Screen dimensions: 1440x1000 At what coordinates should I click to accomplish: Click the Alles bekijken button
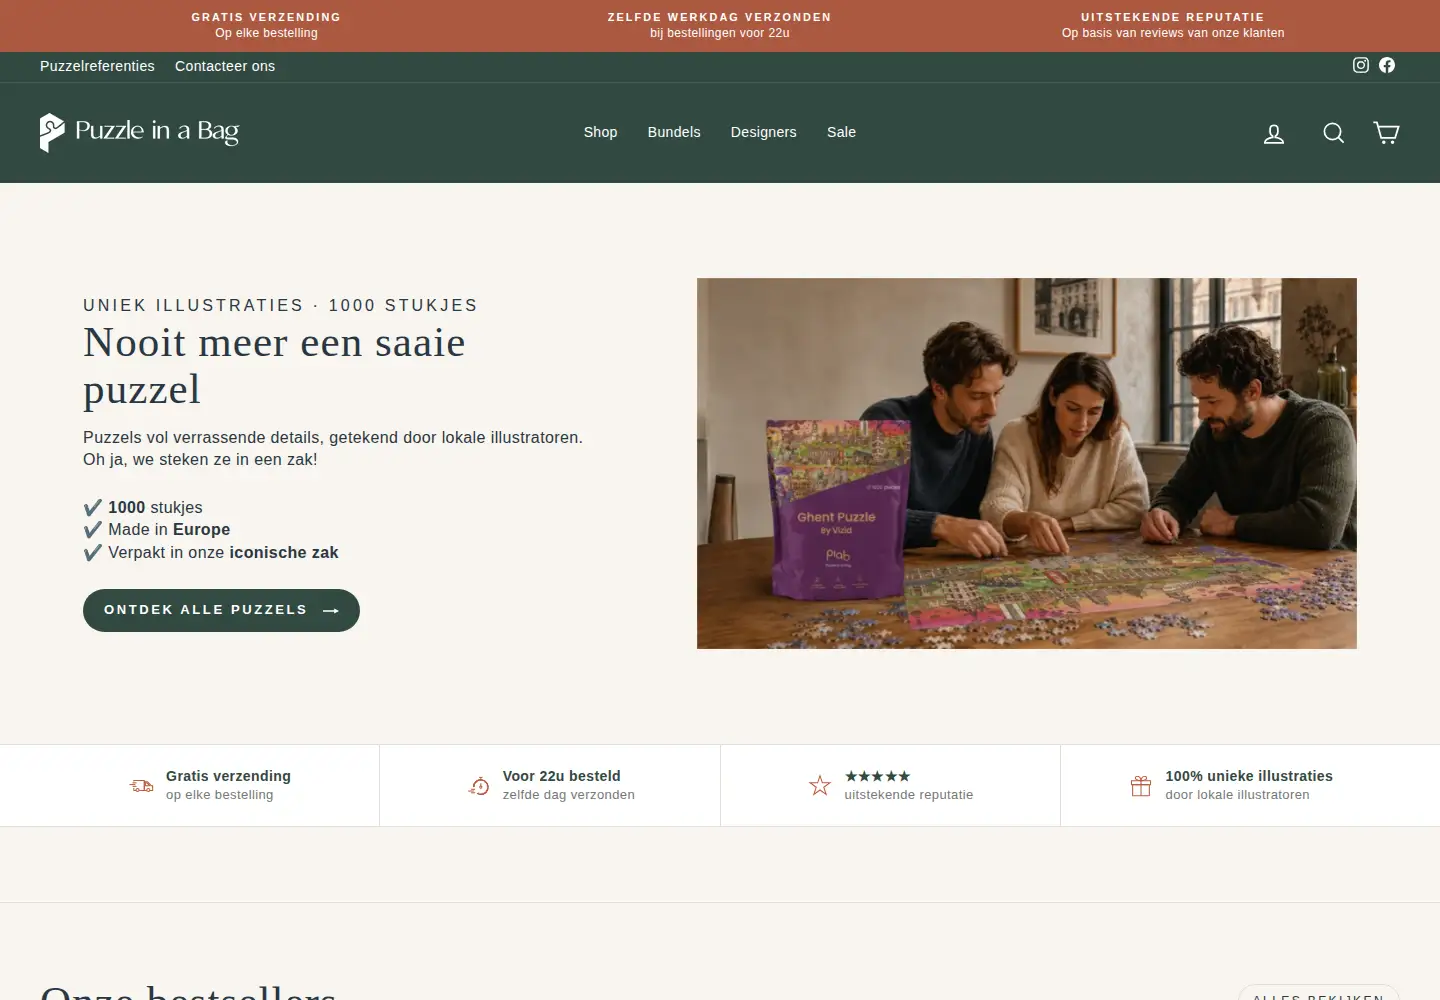(1318, 993)
